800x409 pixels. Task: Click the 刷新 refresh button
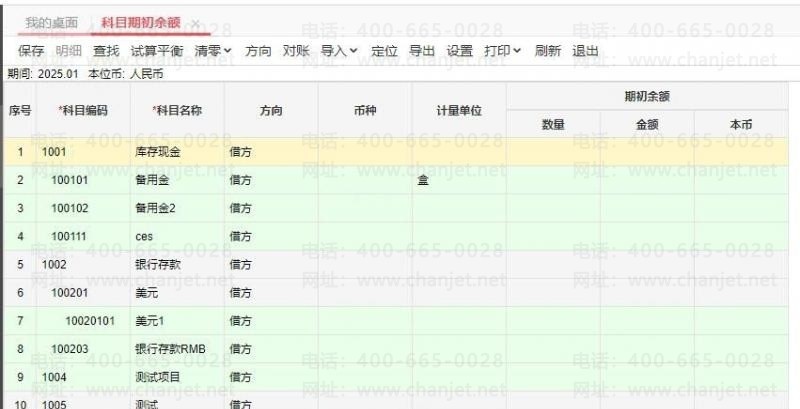coord(547,50)
